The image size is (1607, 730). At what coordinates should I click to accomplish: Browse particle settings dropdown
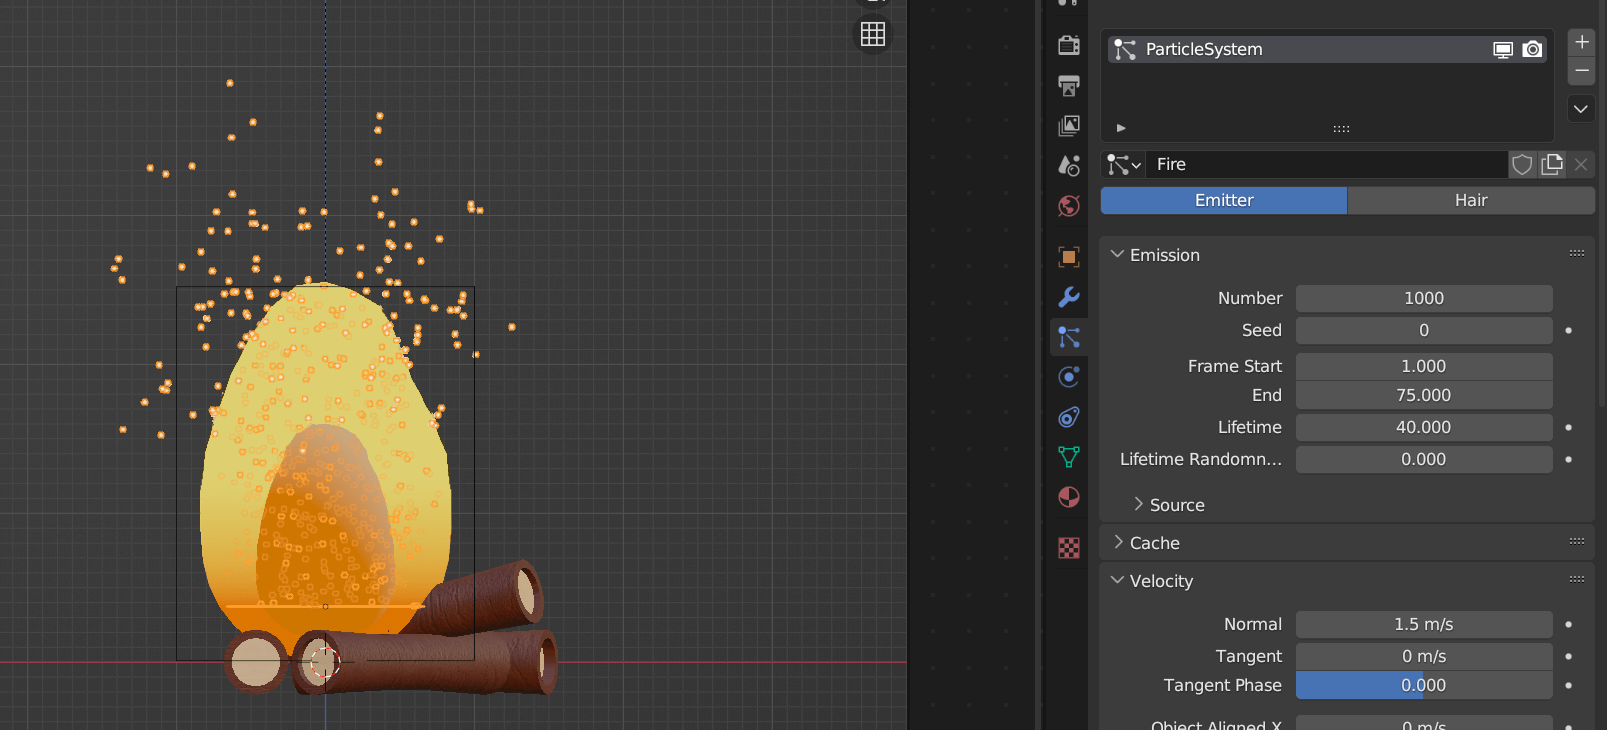coord(1124,164)
